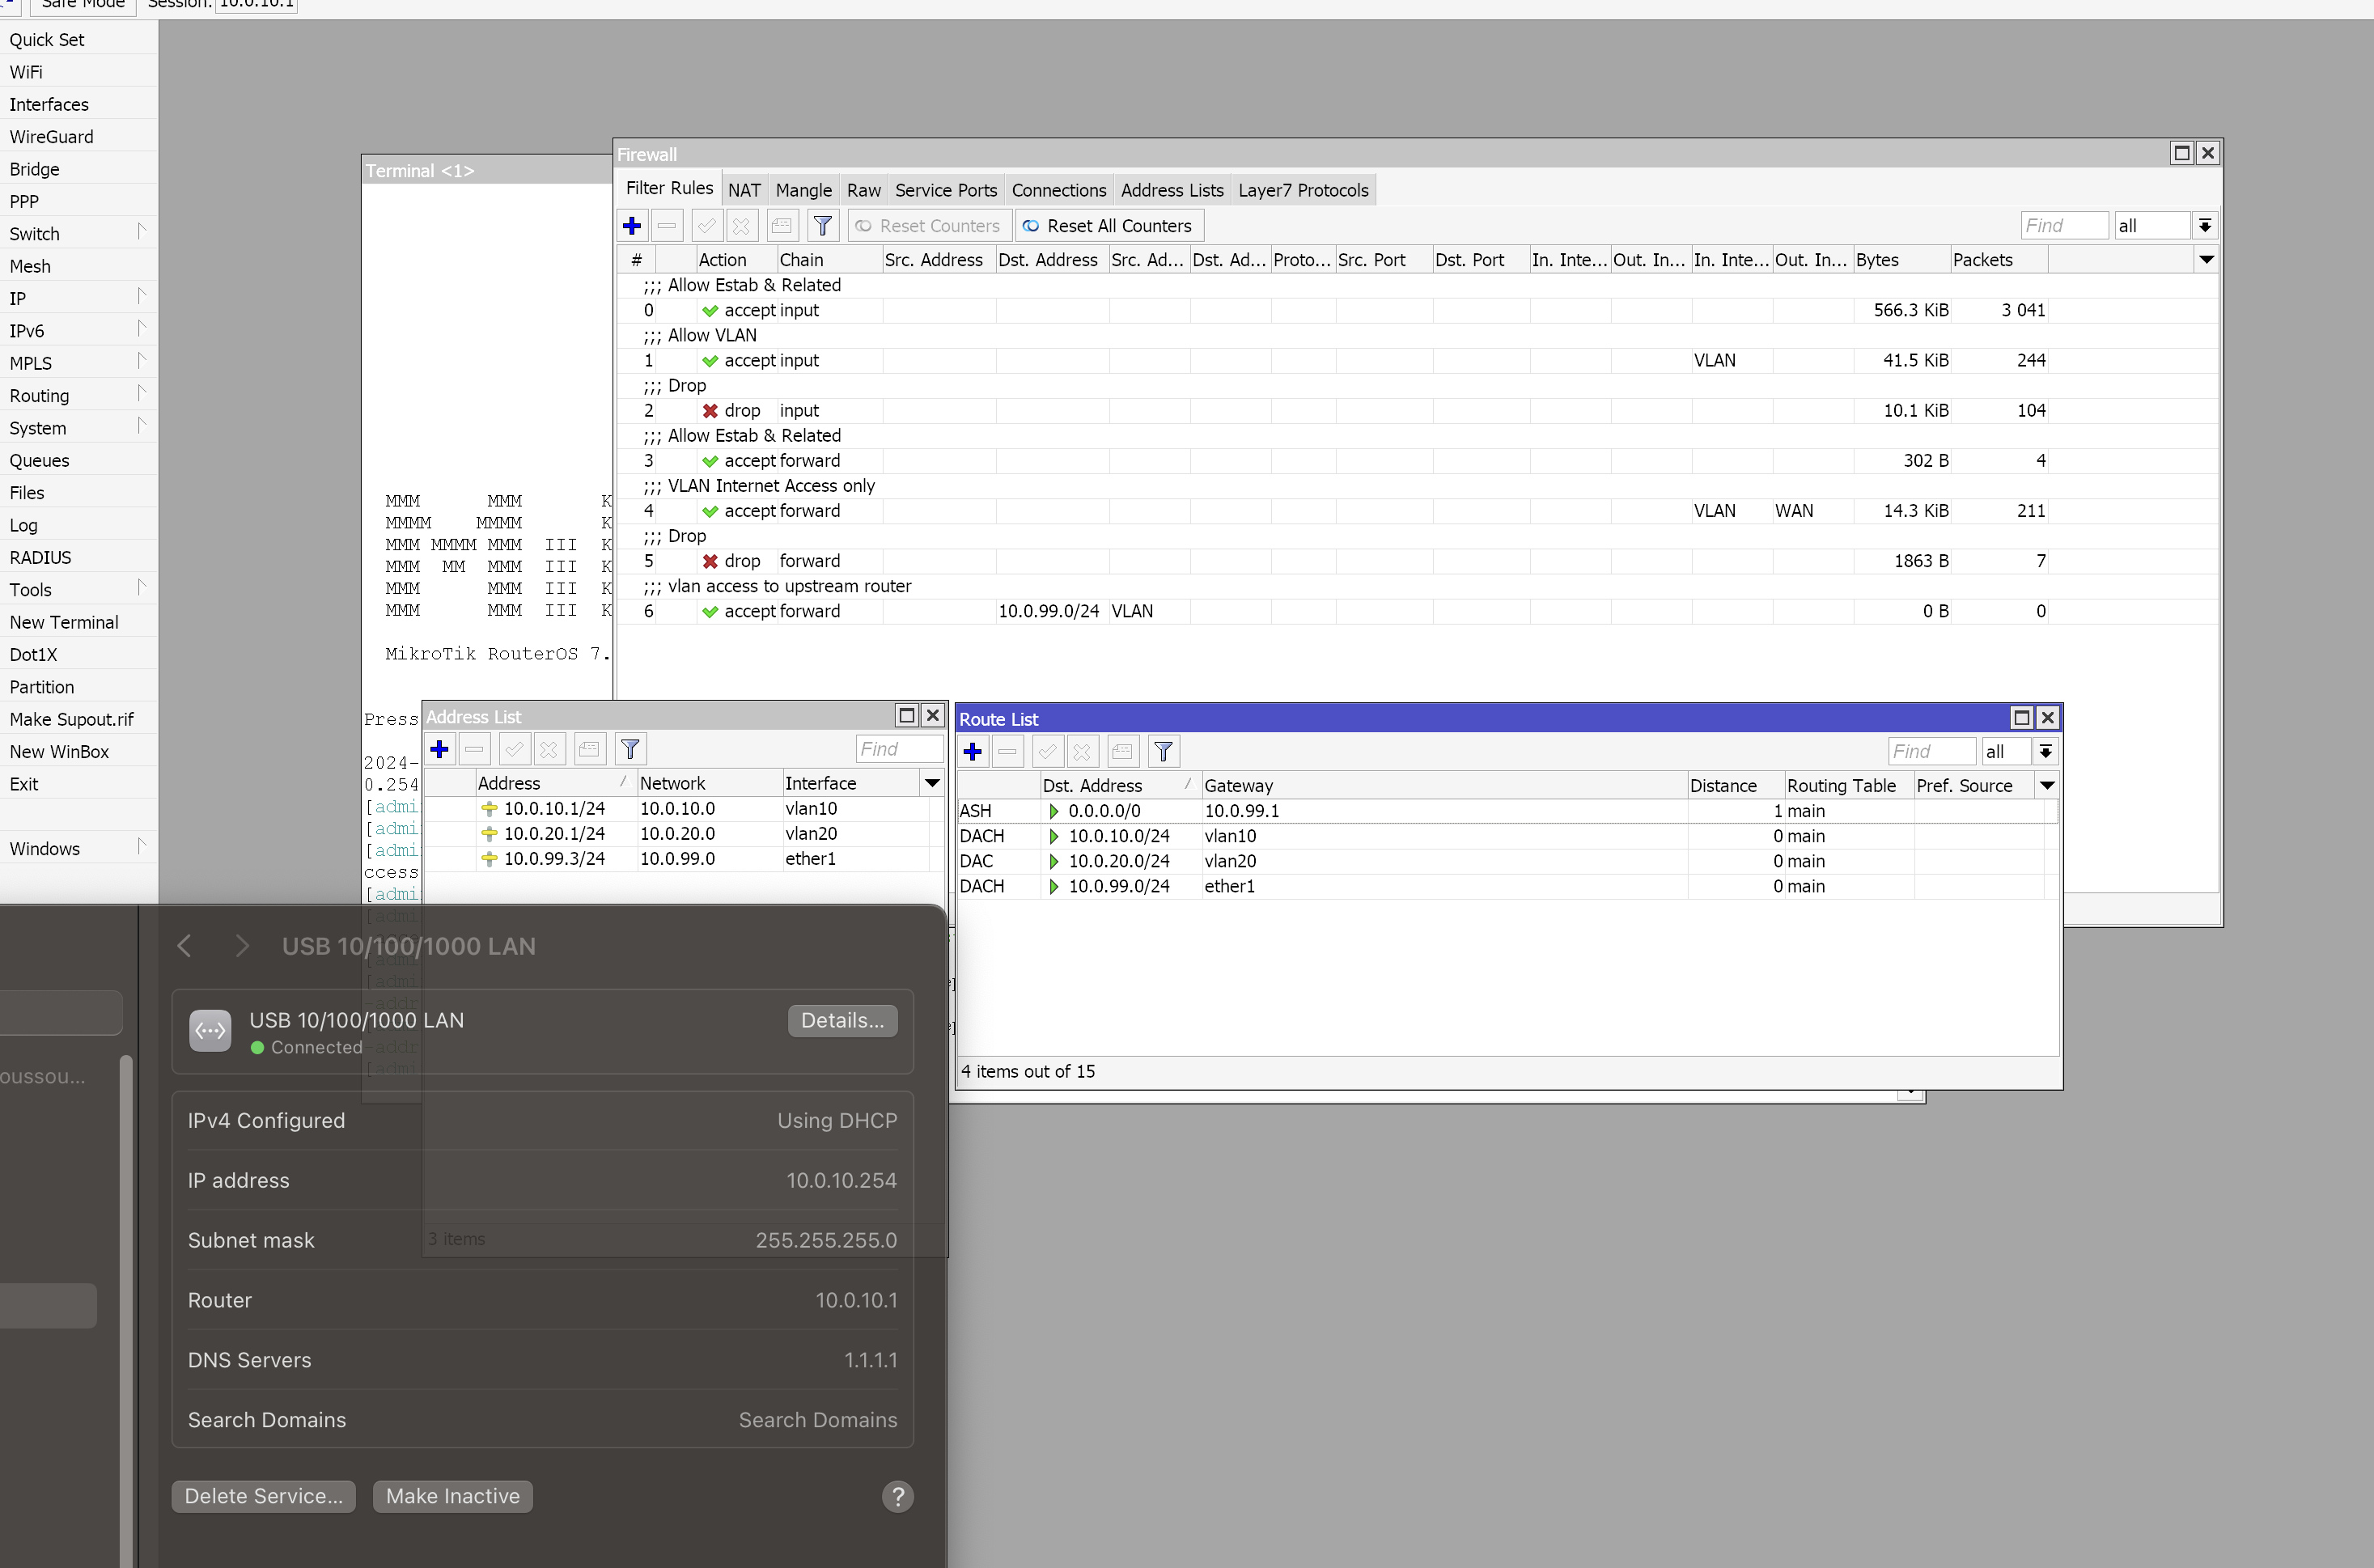This screenshot has height=1568, width=2374.
Task: Add a new IP address entry
Action: [440, 749]
